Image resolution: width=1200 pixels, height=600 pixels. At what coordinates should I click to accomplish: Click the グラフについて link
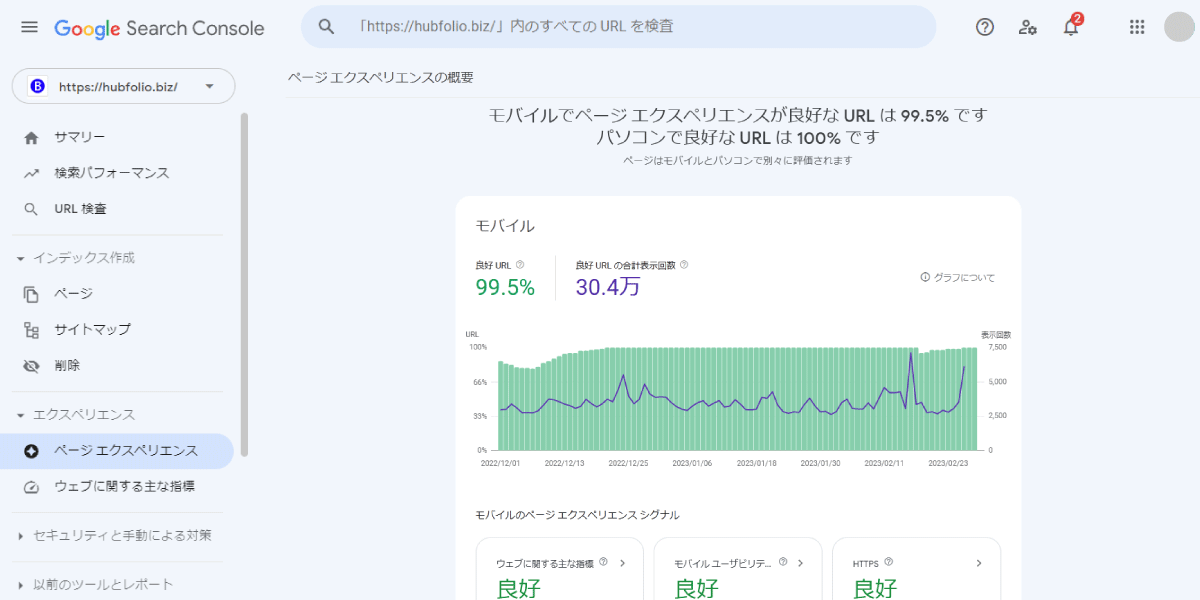(958, 277)
